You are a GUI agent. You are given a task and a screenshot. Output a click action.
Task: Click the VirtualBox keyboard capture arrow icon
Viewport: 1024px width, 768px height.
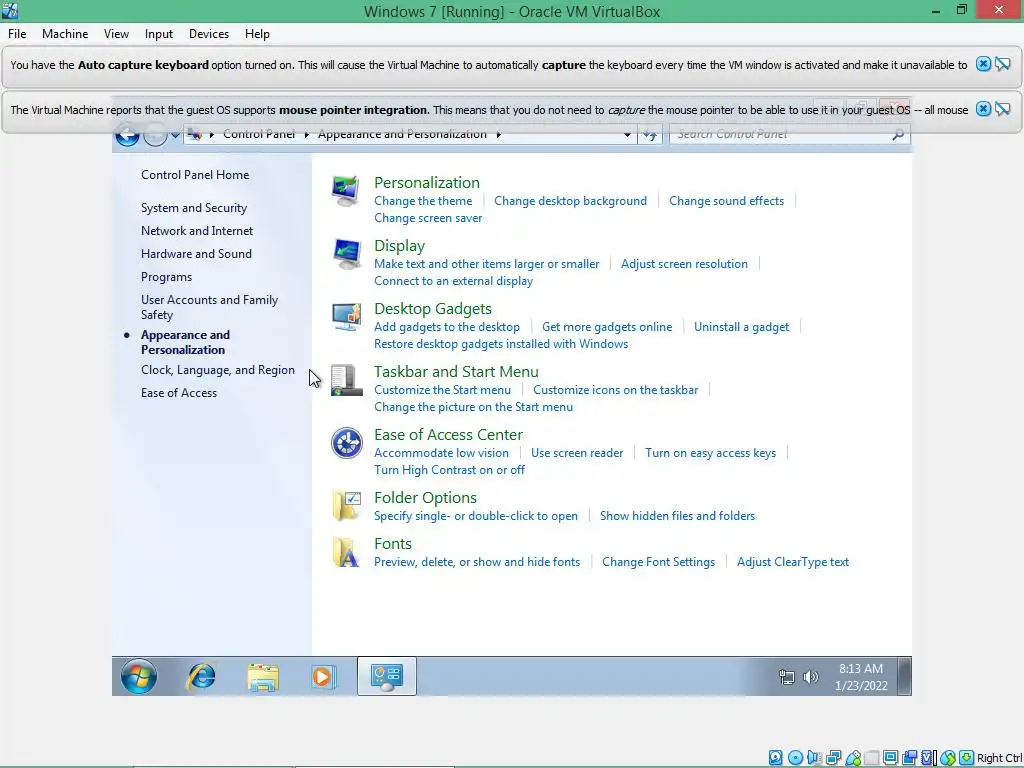(967, 758)
